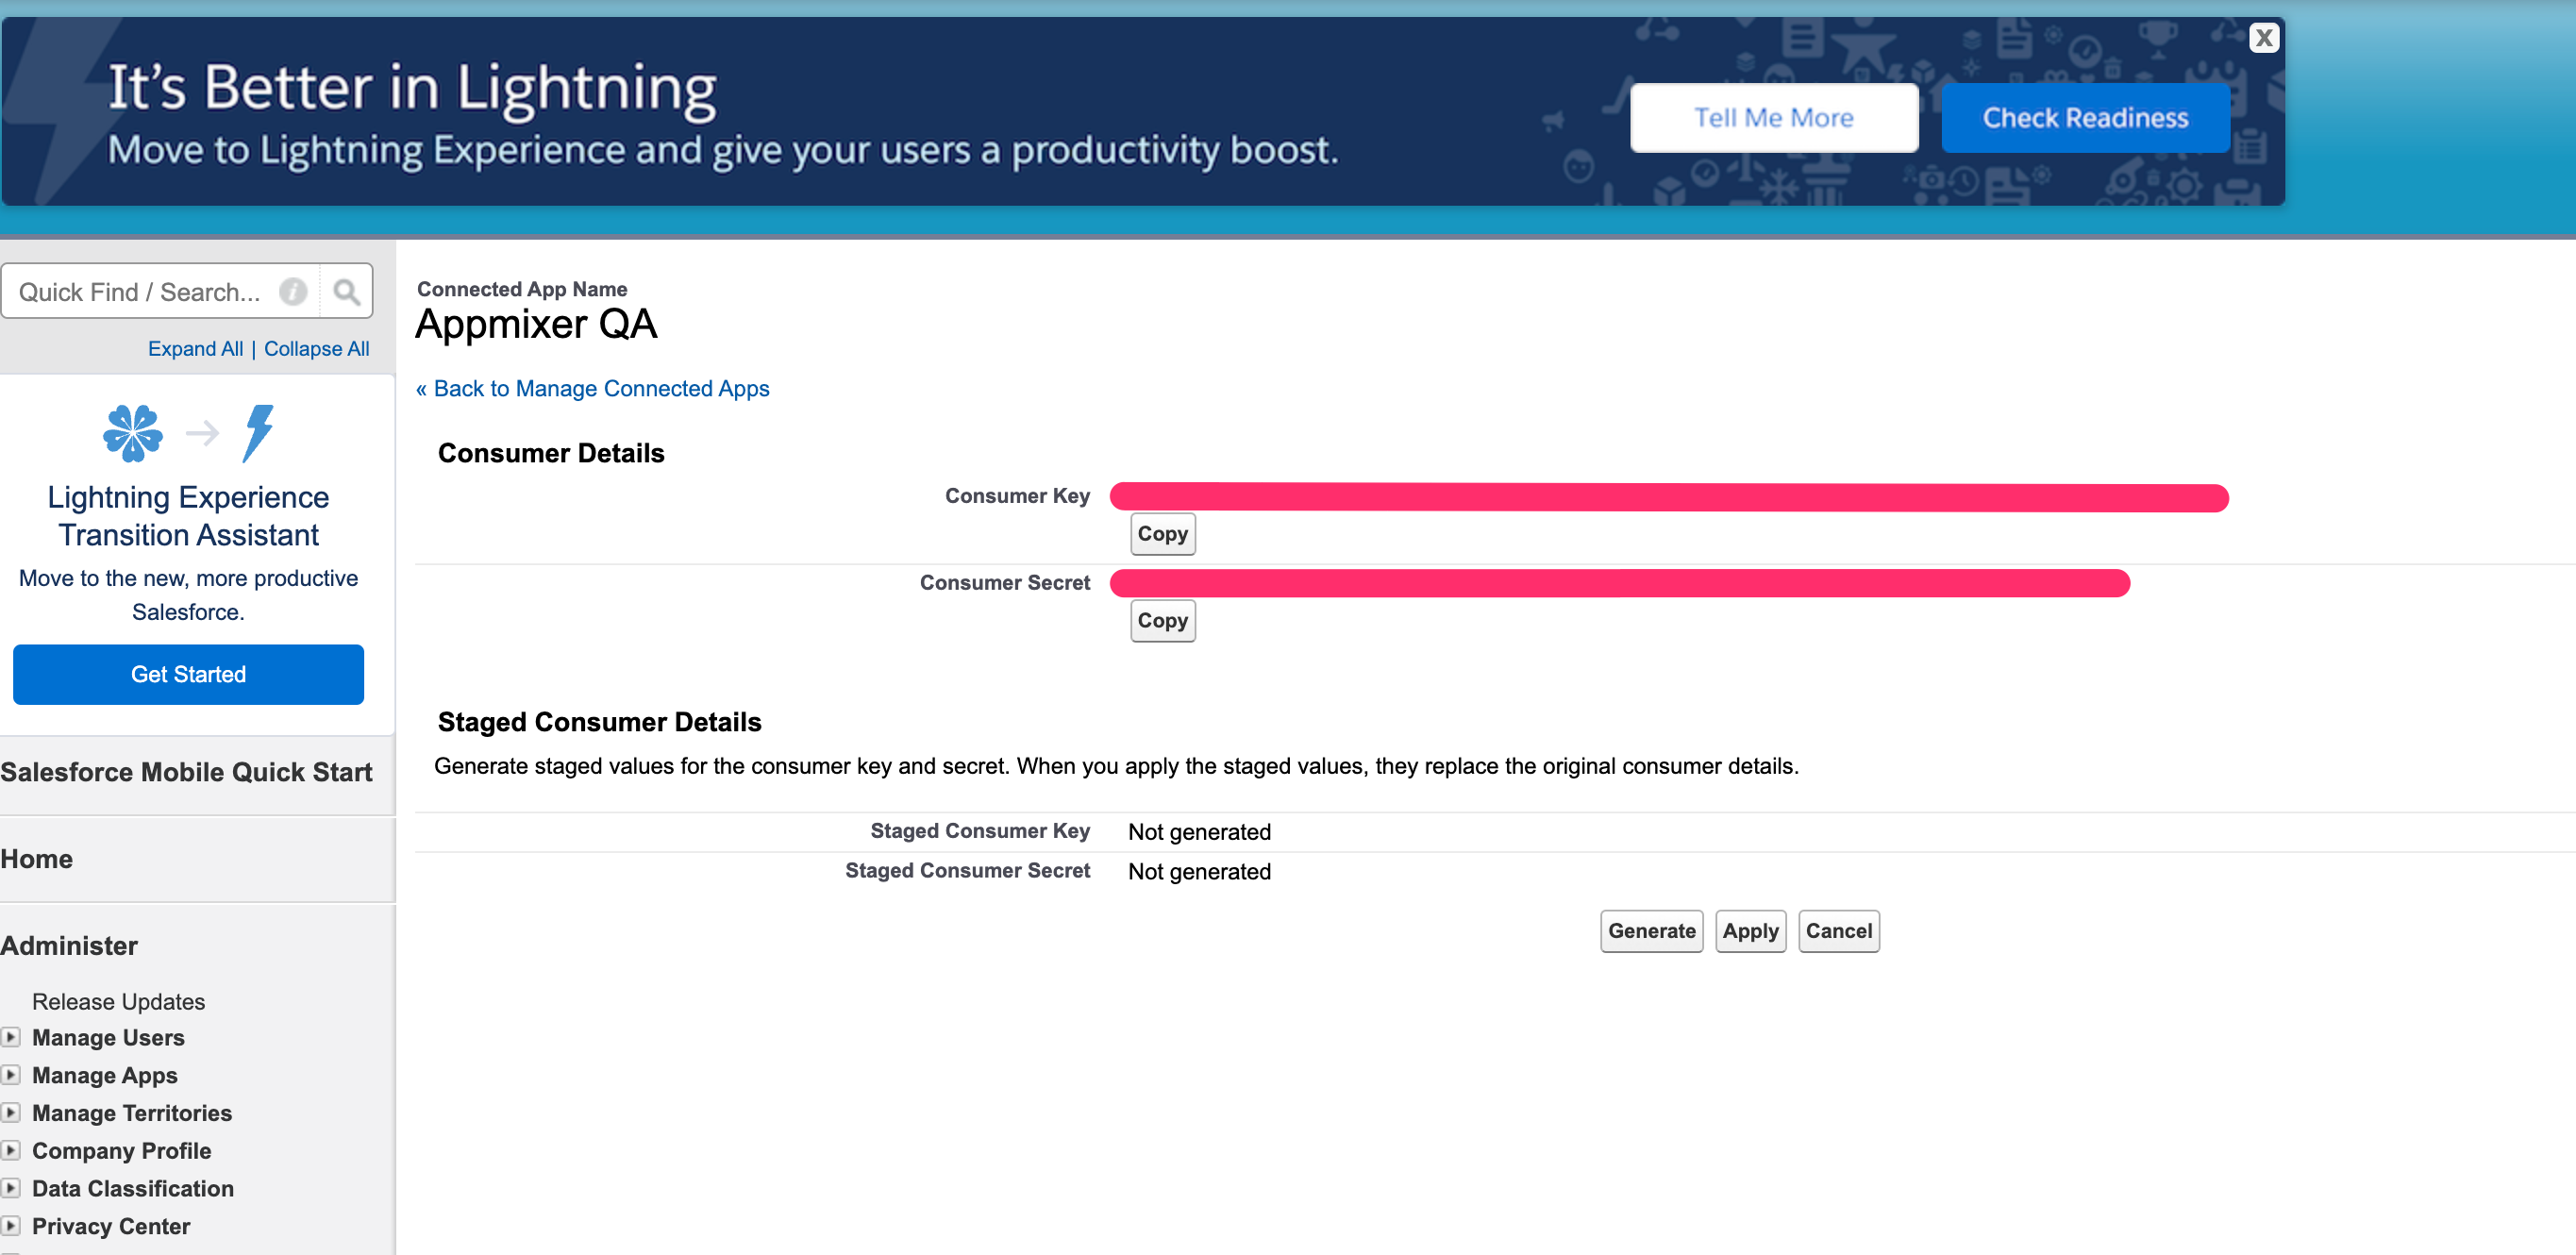Viewport: 2576px width, 1255px height.
Task: Click the Expand All link
Action: coord(195,348)
